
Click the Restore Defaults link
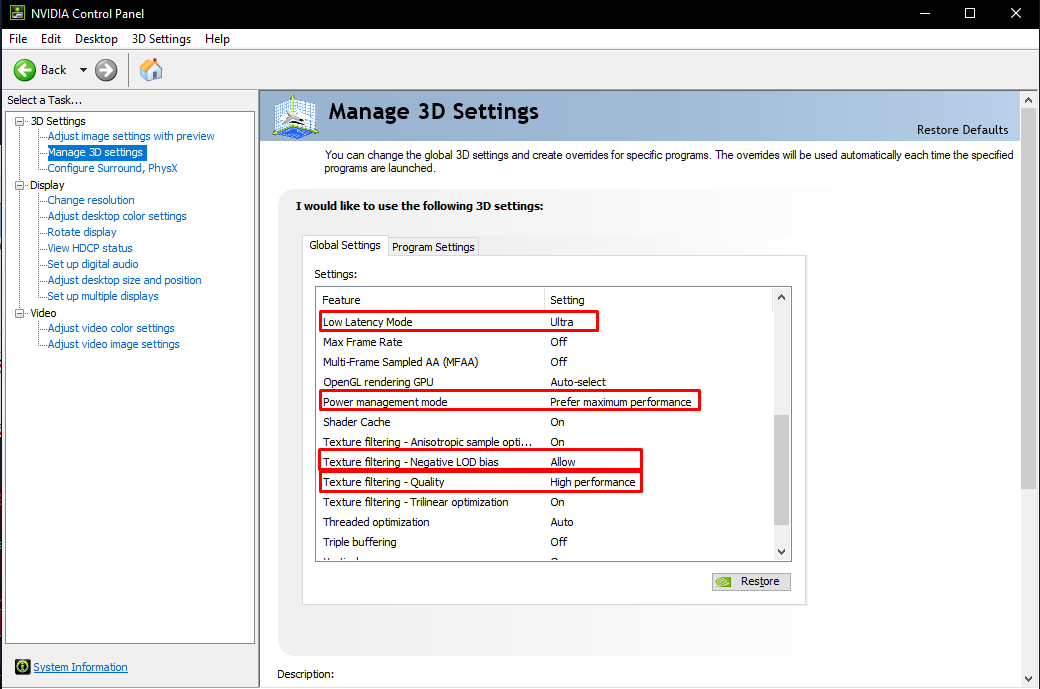tap(962, 130)
